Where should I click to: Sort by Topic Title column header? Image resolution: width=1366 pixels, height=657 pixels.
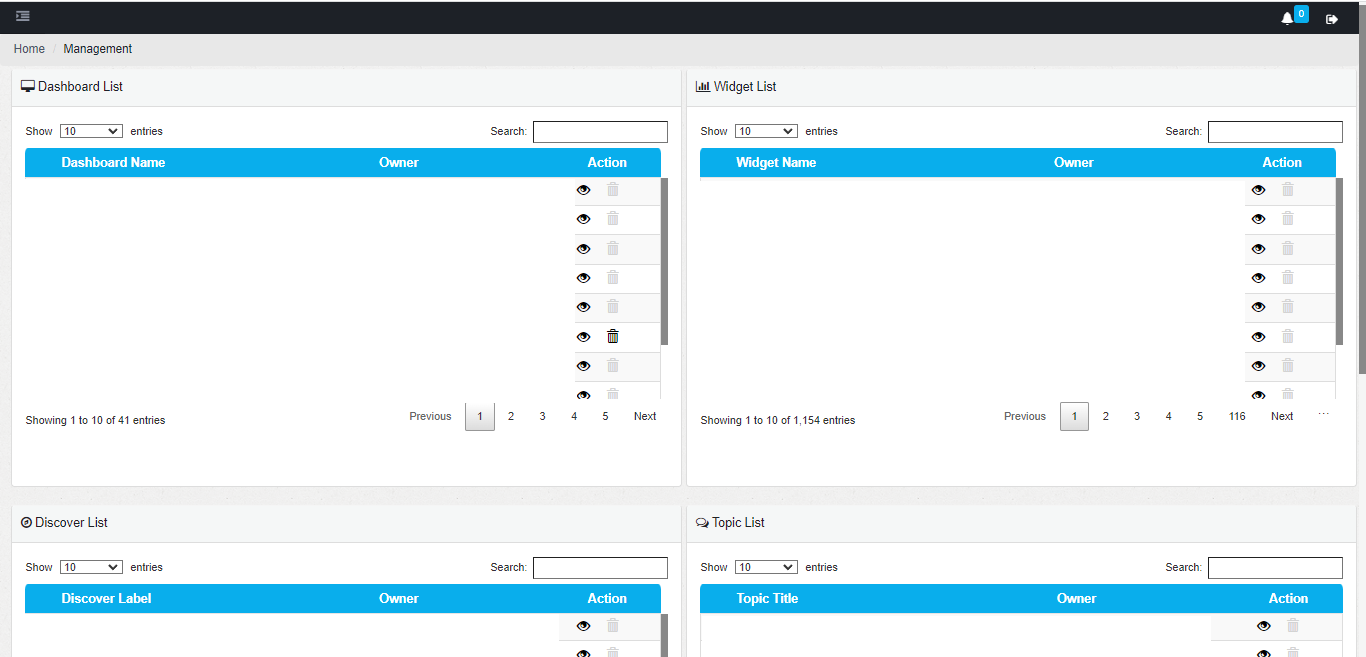coord(767,599)
